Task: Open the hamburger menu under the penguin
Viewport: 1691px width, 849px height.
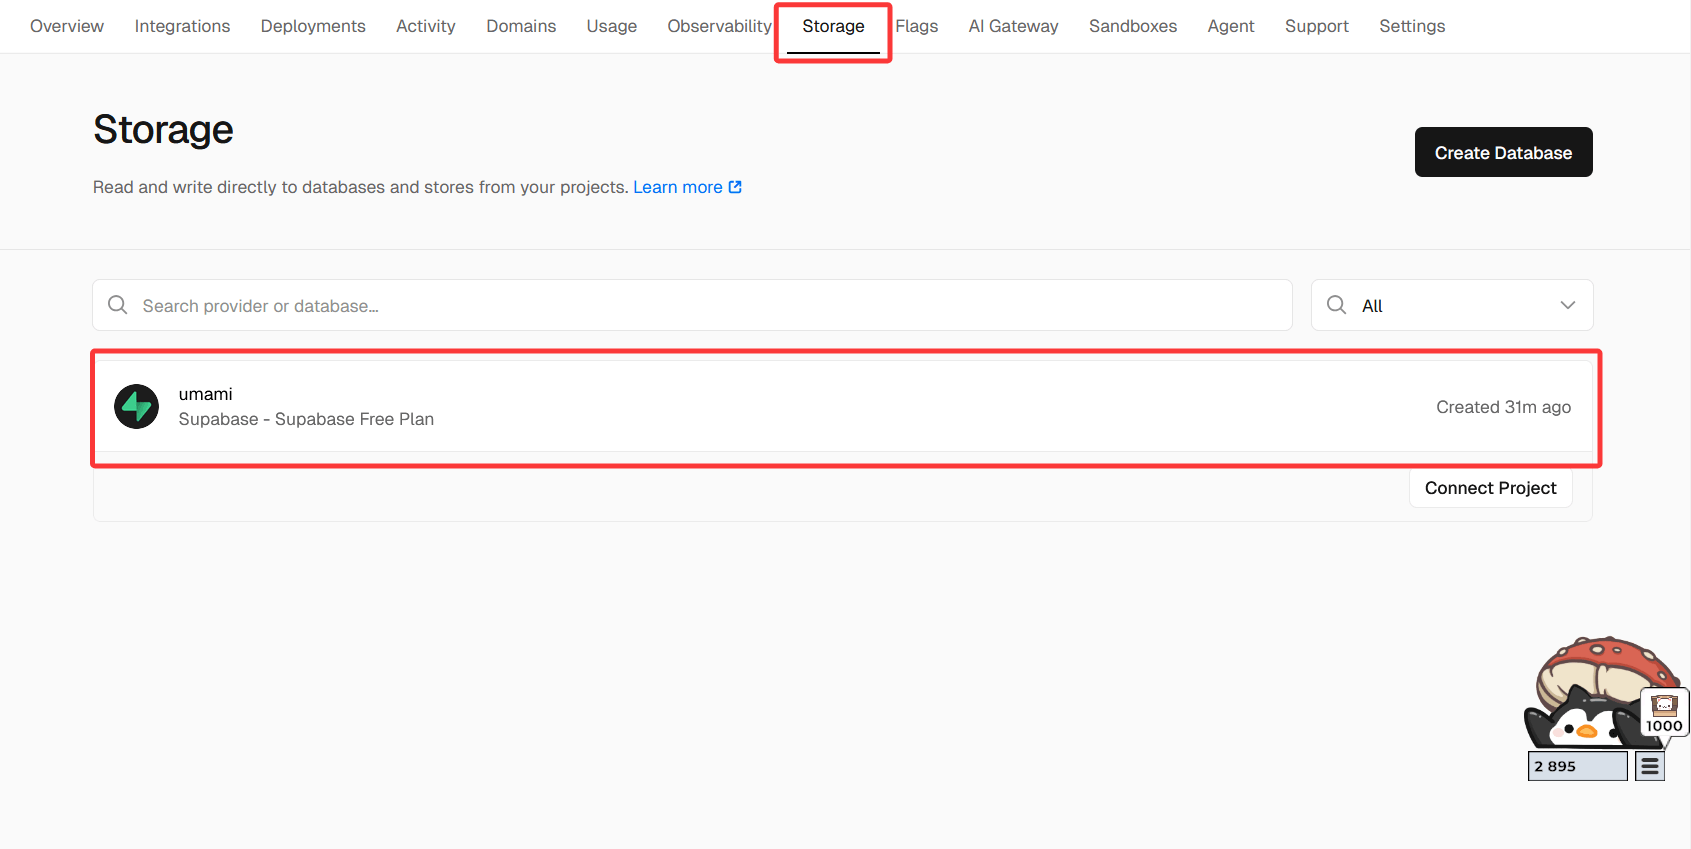Action: (1649, 766)
